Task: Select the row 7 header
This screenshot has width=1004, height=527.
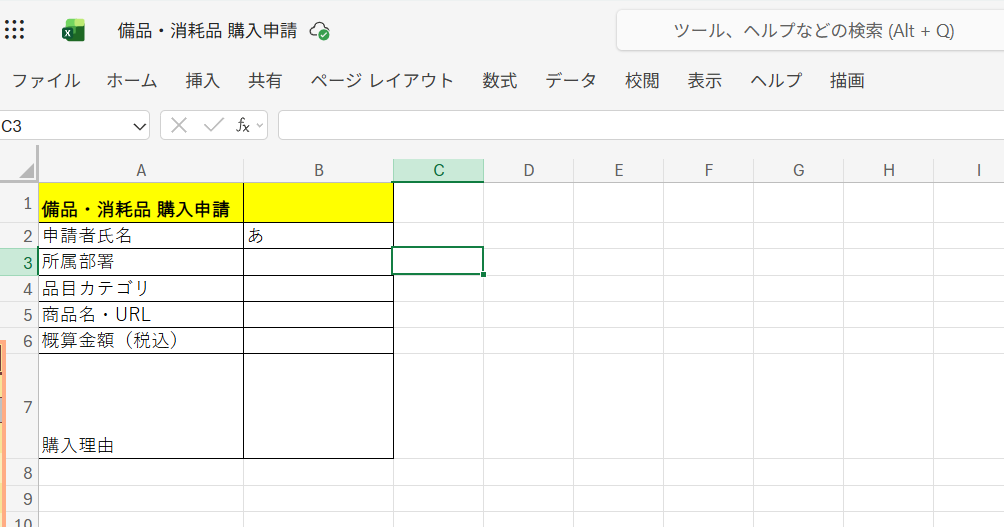Action: pos(26,406)
